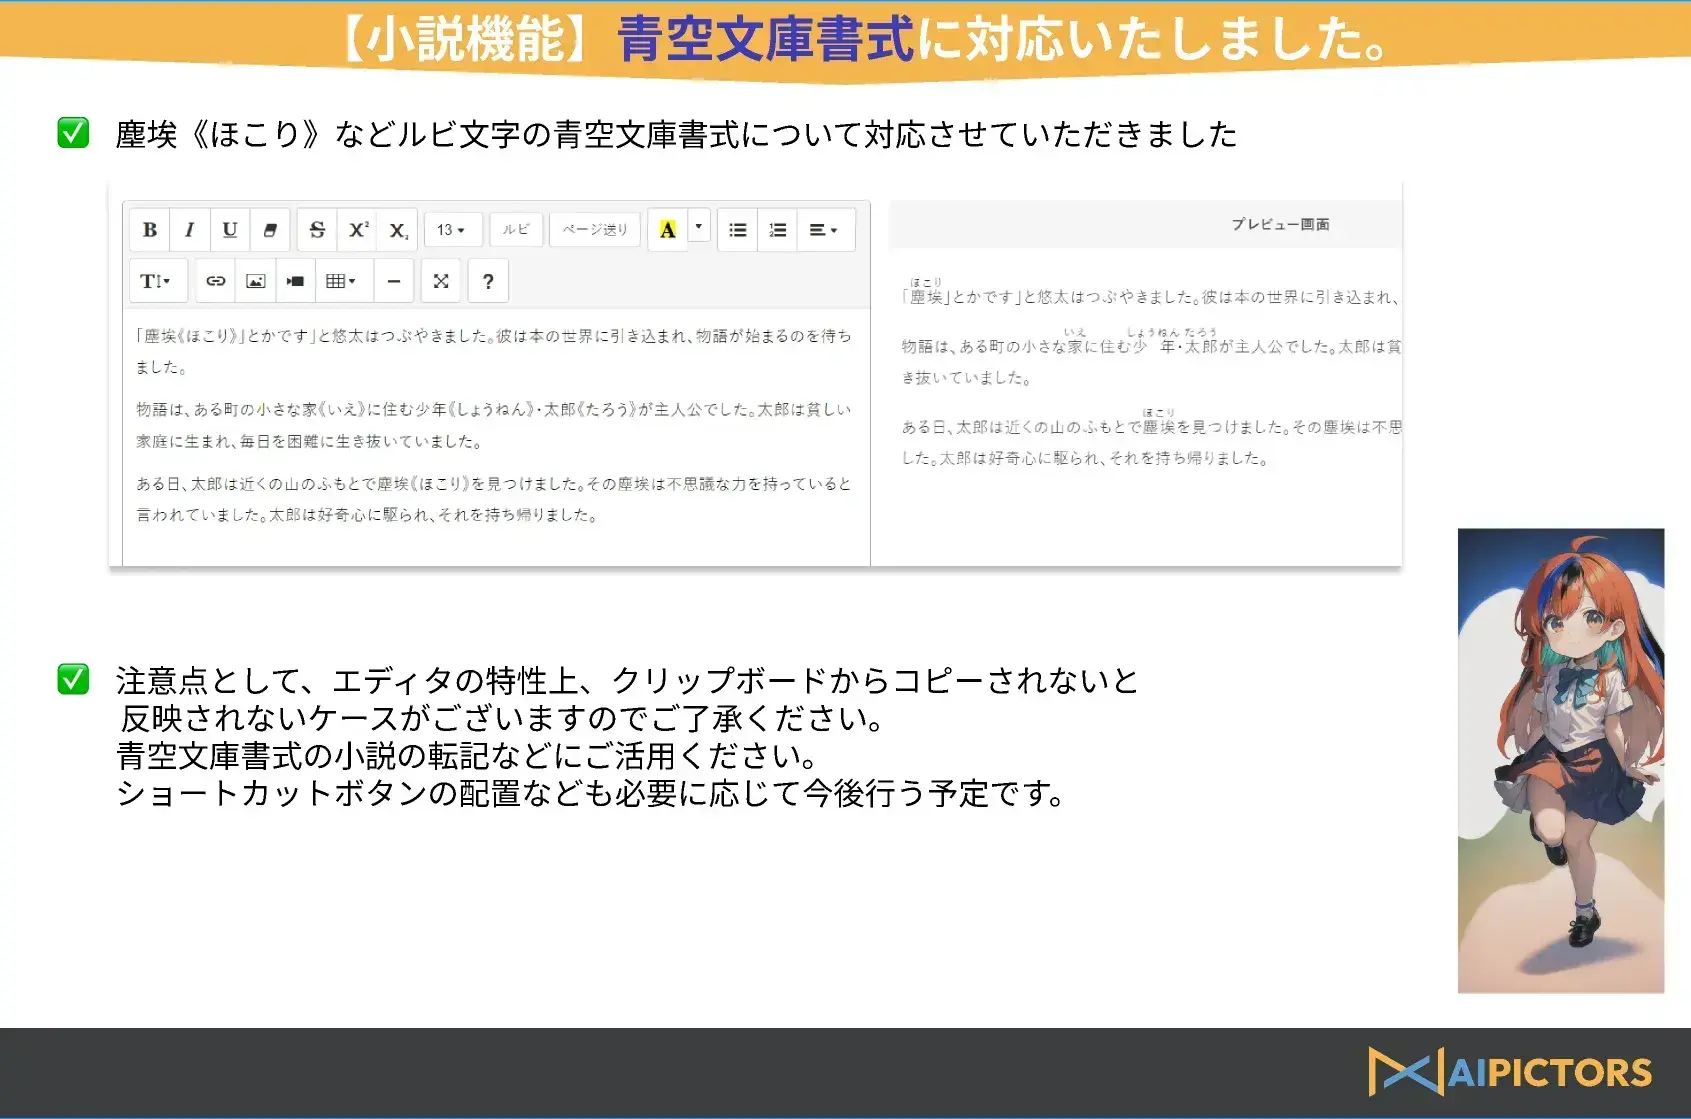This screenshot has width=1691, height=1119.
Task: Click the ルビ button
Action: [516, 229]
